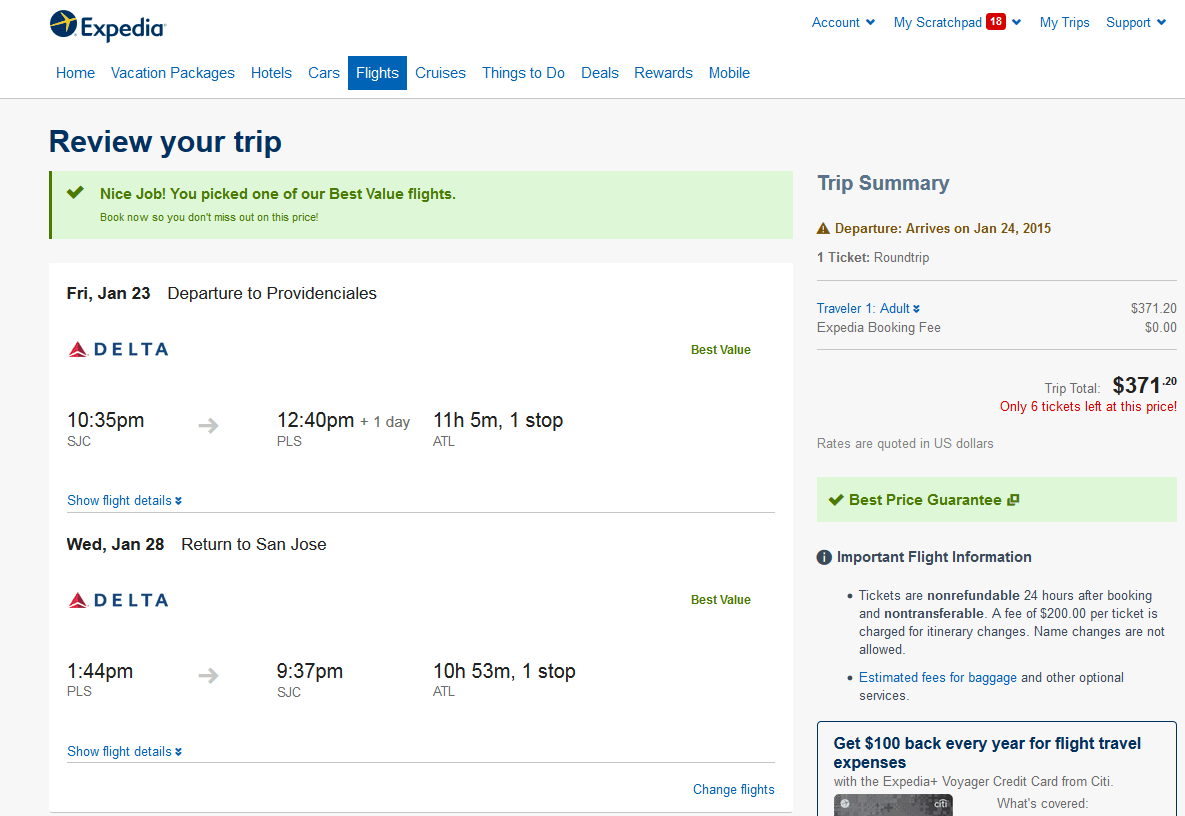The height and width of the screenshot is (816, 1185).
Task: Show flight details for the Jan 23 departure
Action: 124,500
